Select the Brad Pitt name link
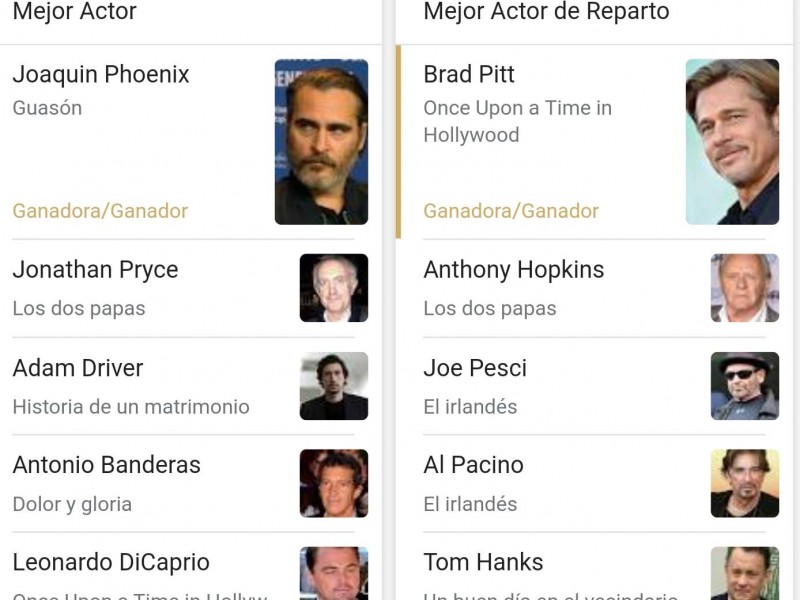The height and width of the screenshot is (600, 800). [469, 74]
